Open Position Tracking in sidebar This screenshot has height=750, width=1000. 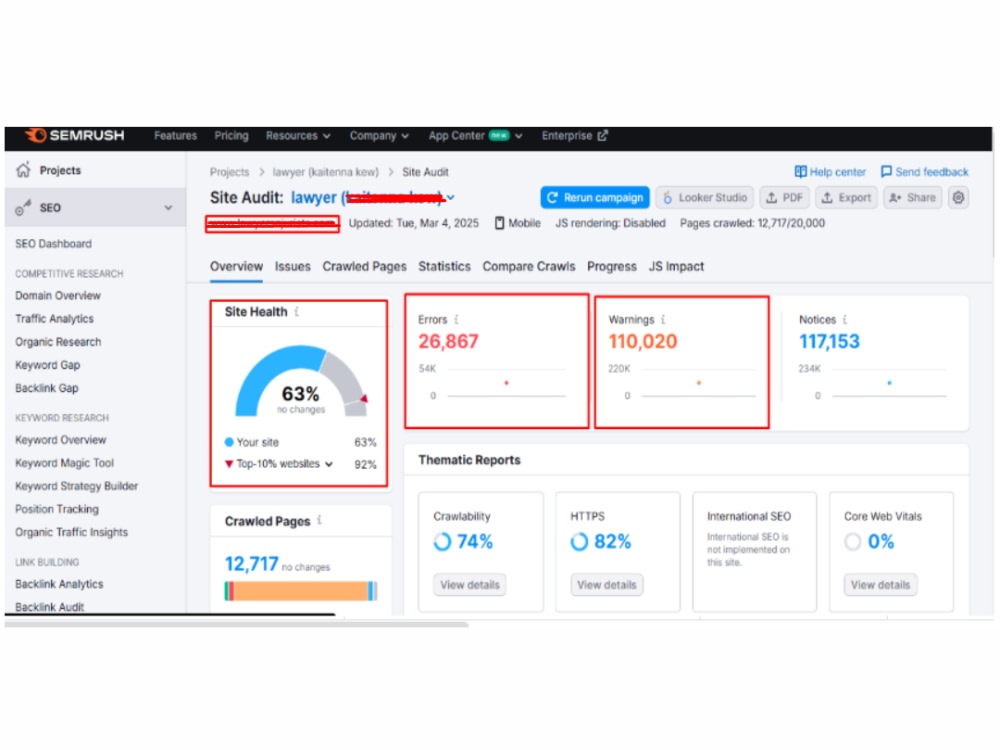pyautogui.click(x=57, y=509)
